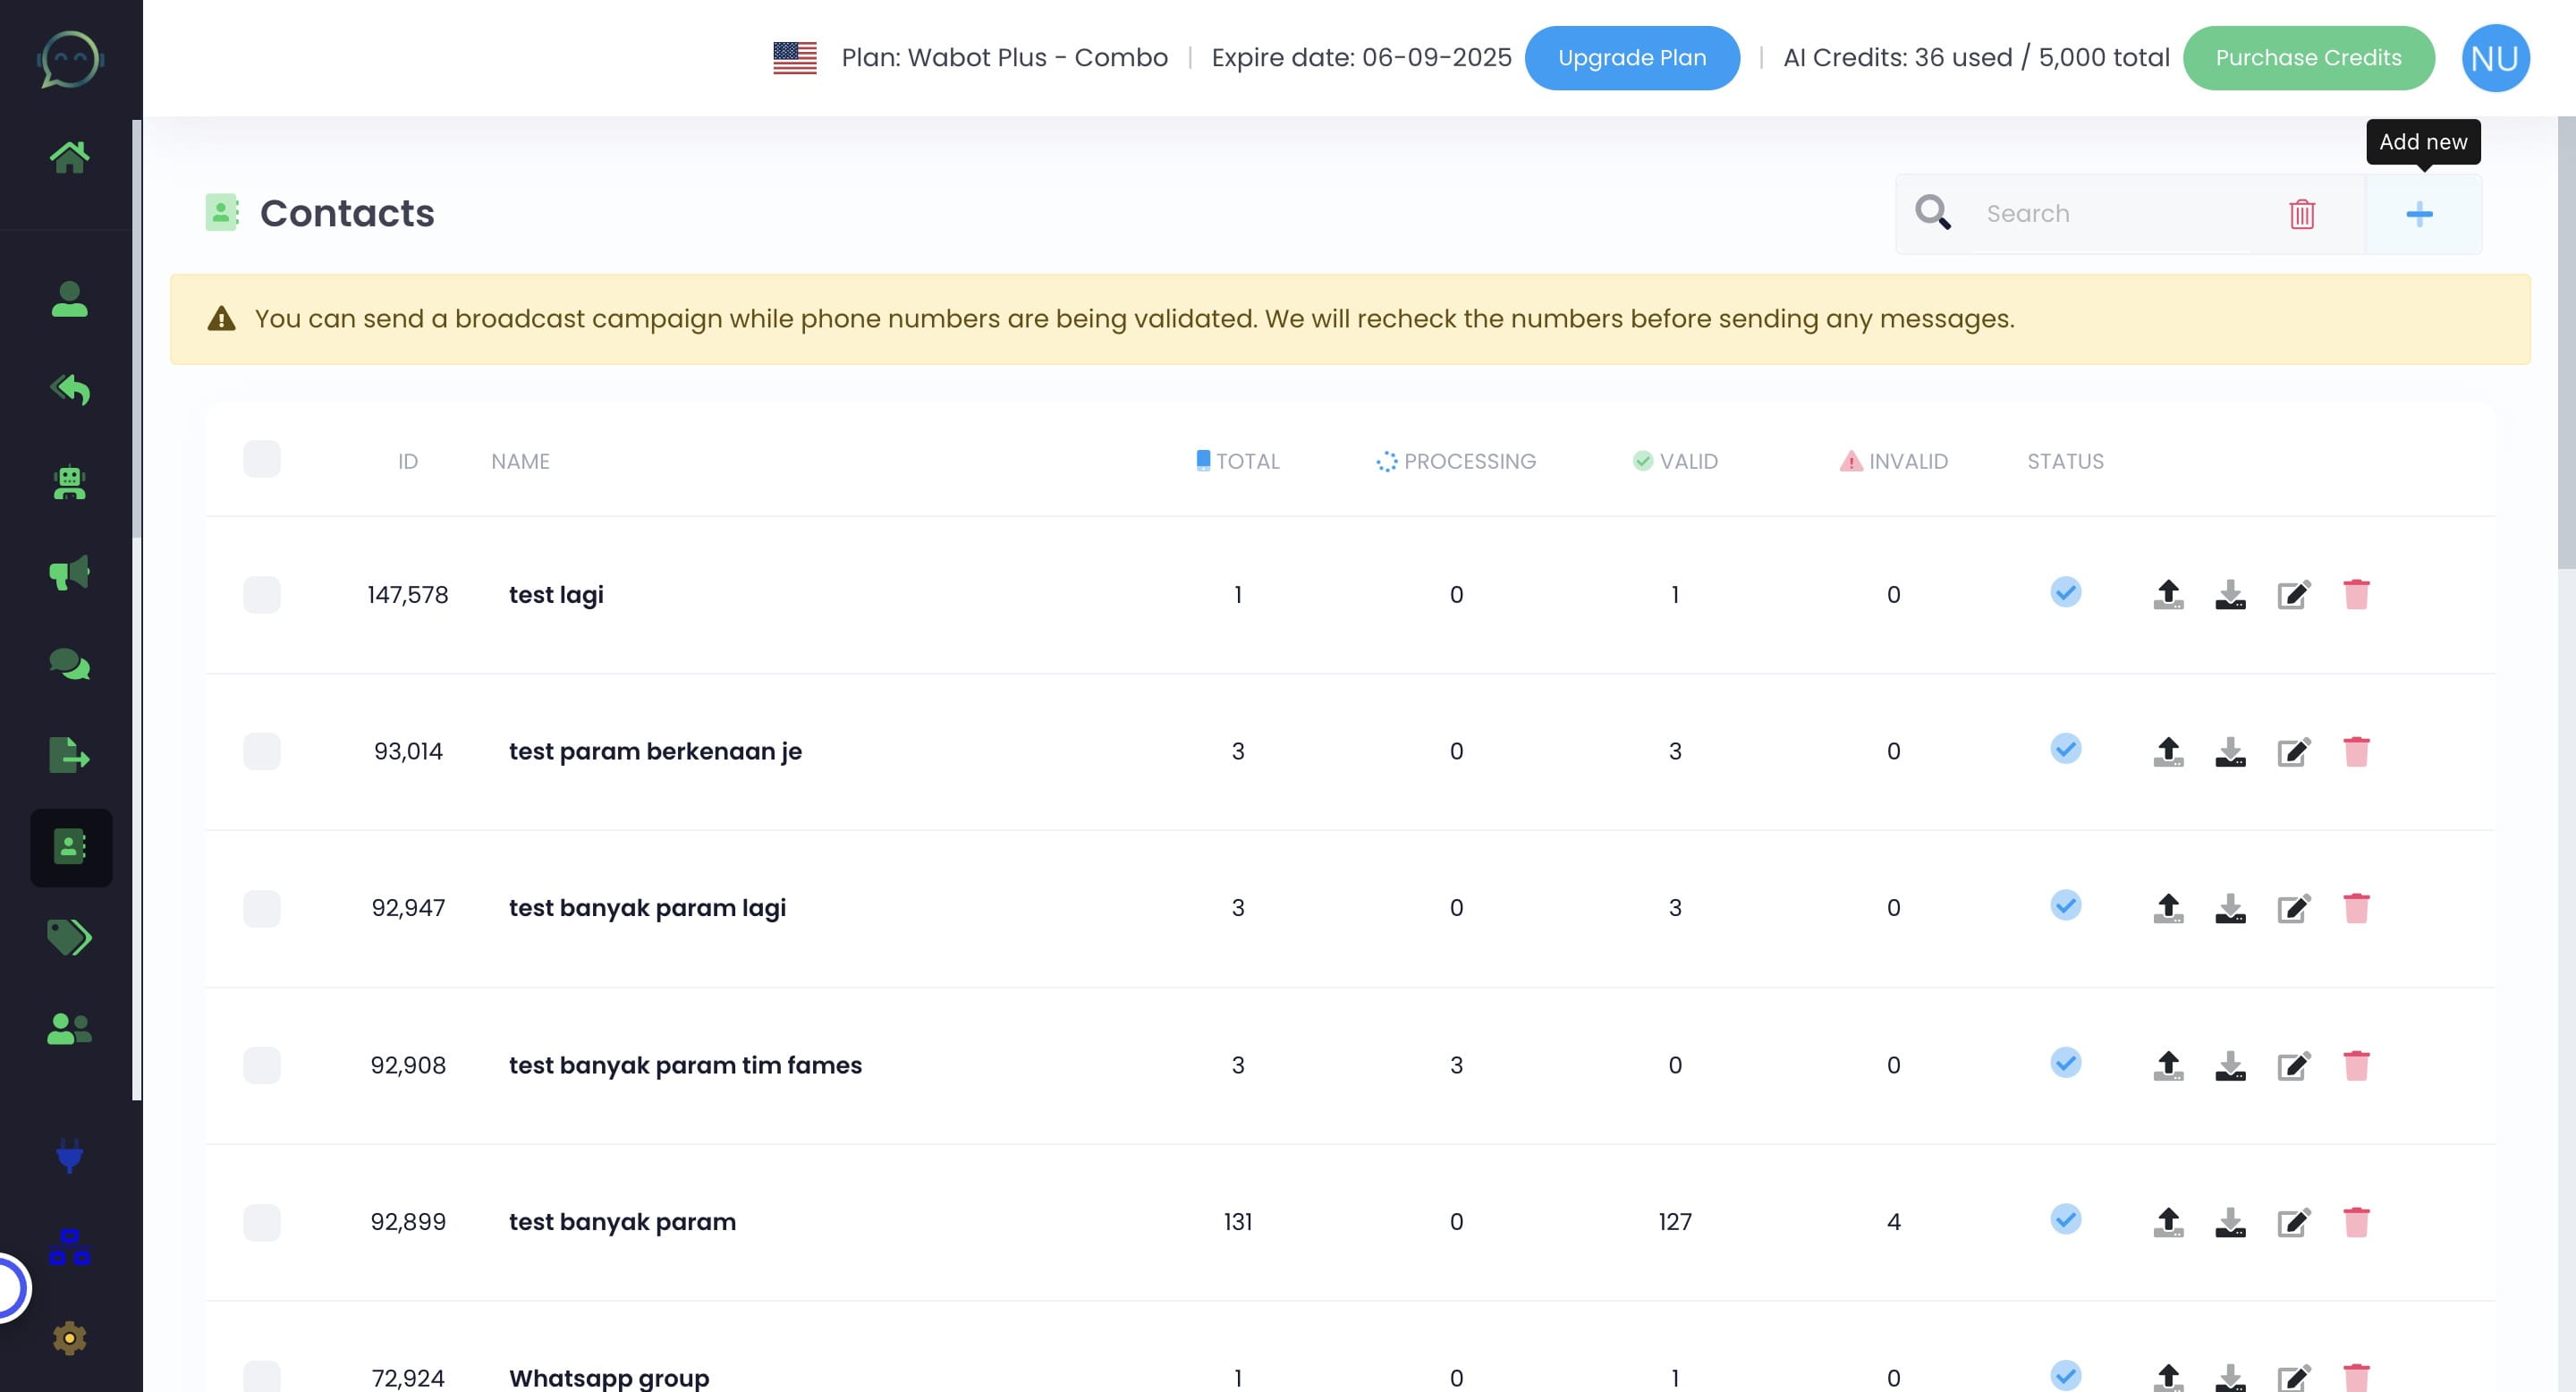Open the auto-reply arrows icon in sidebar
The image size is (2576, 1392).
[69, 390]
